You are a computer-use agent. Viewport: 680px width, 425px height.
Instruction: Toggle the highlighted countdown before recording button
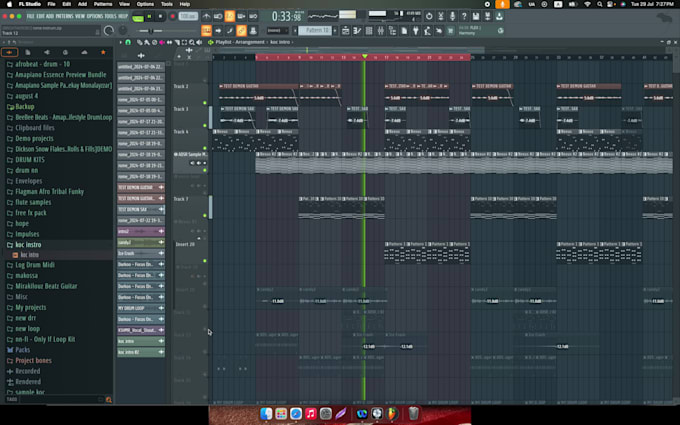coord(229,16)
